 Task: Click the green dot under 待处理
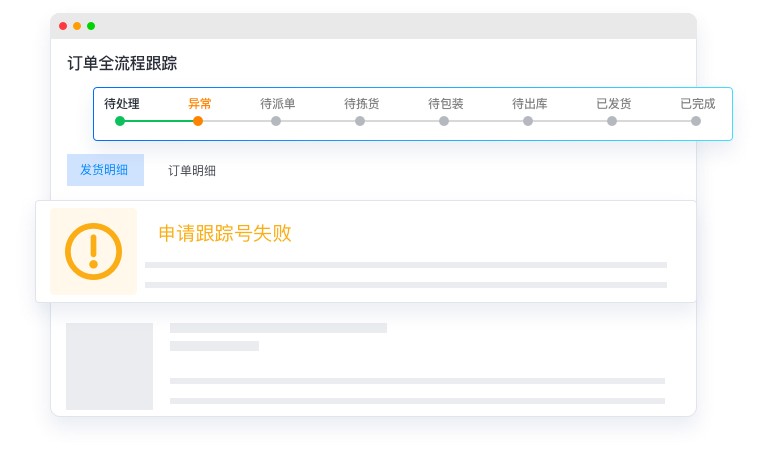(x=120, y=121)
